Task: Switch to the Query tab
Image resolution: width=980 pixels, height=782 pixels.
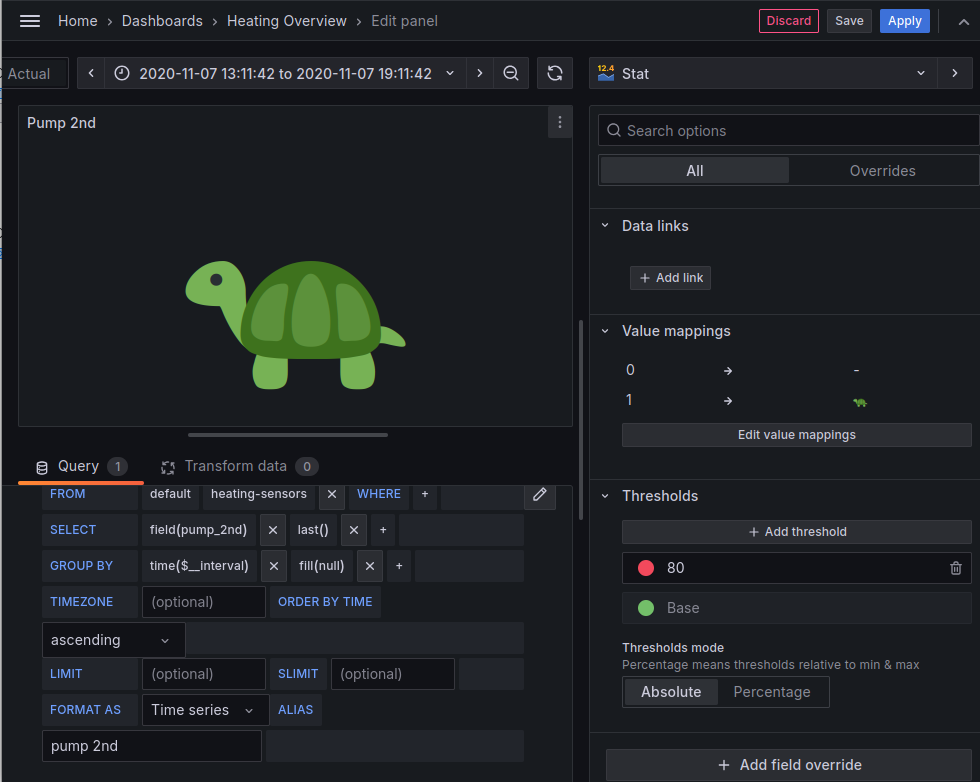Action: 81,466
